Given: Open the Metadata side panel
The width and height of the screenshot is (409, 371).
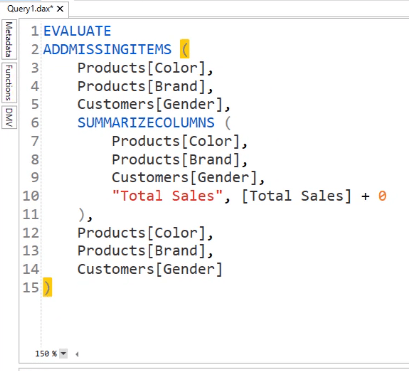Looking at the screenshot, I should 9,39.
